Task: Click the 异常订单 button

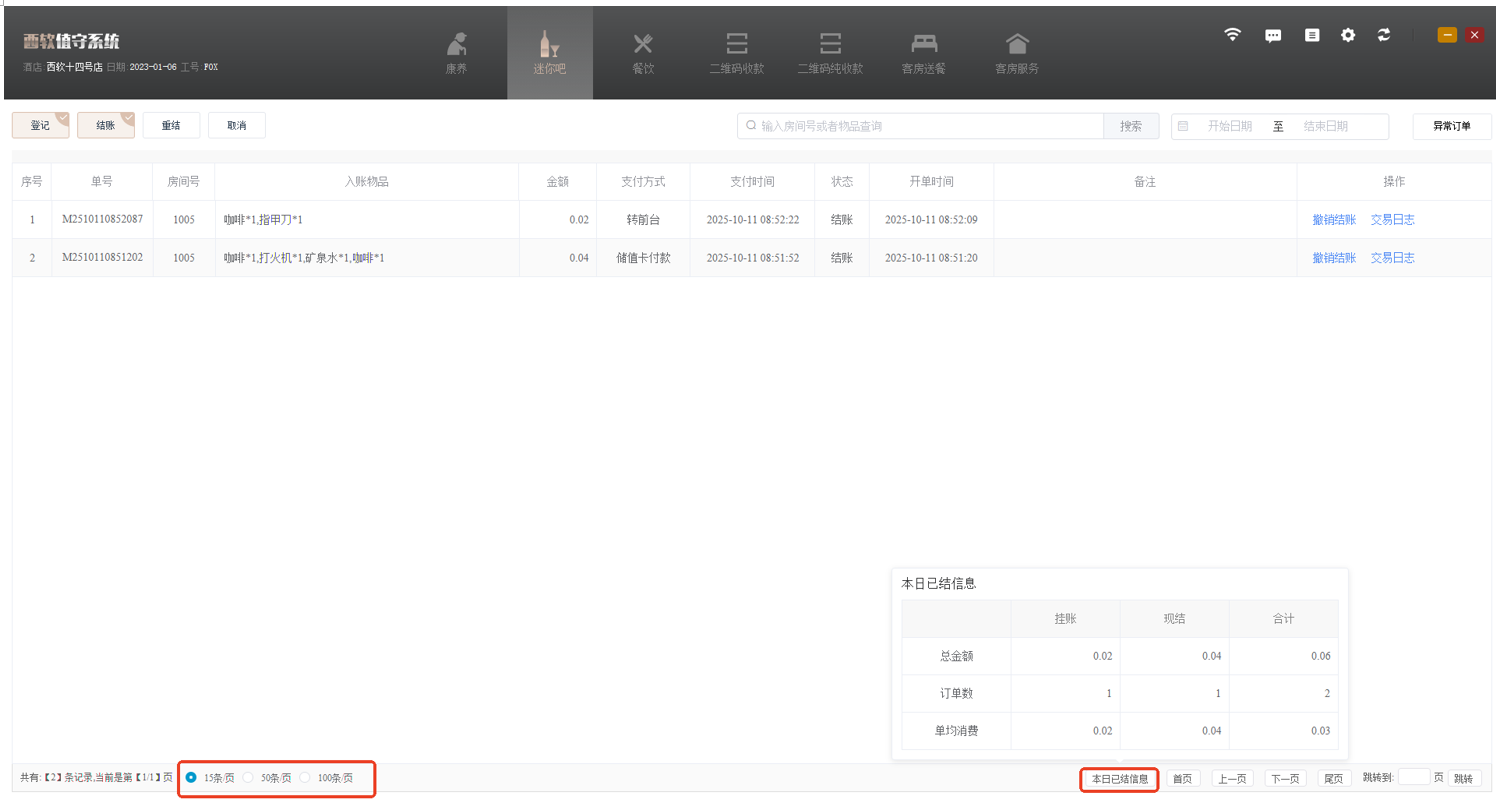Action: 1451,126
